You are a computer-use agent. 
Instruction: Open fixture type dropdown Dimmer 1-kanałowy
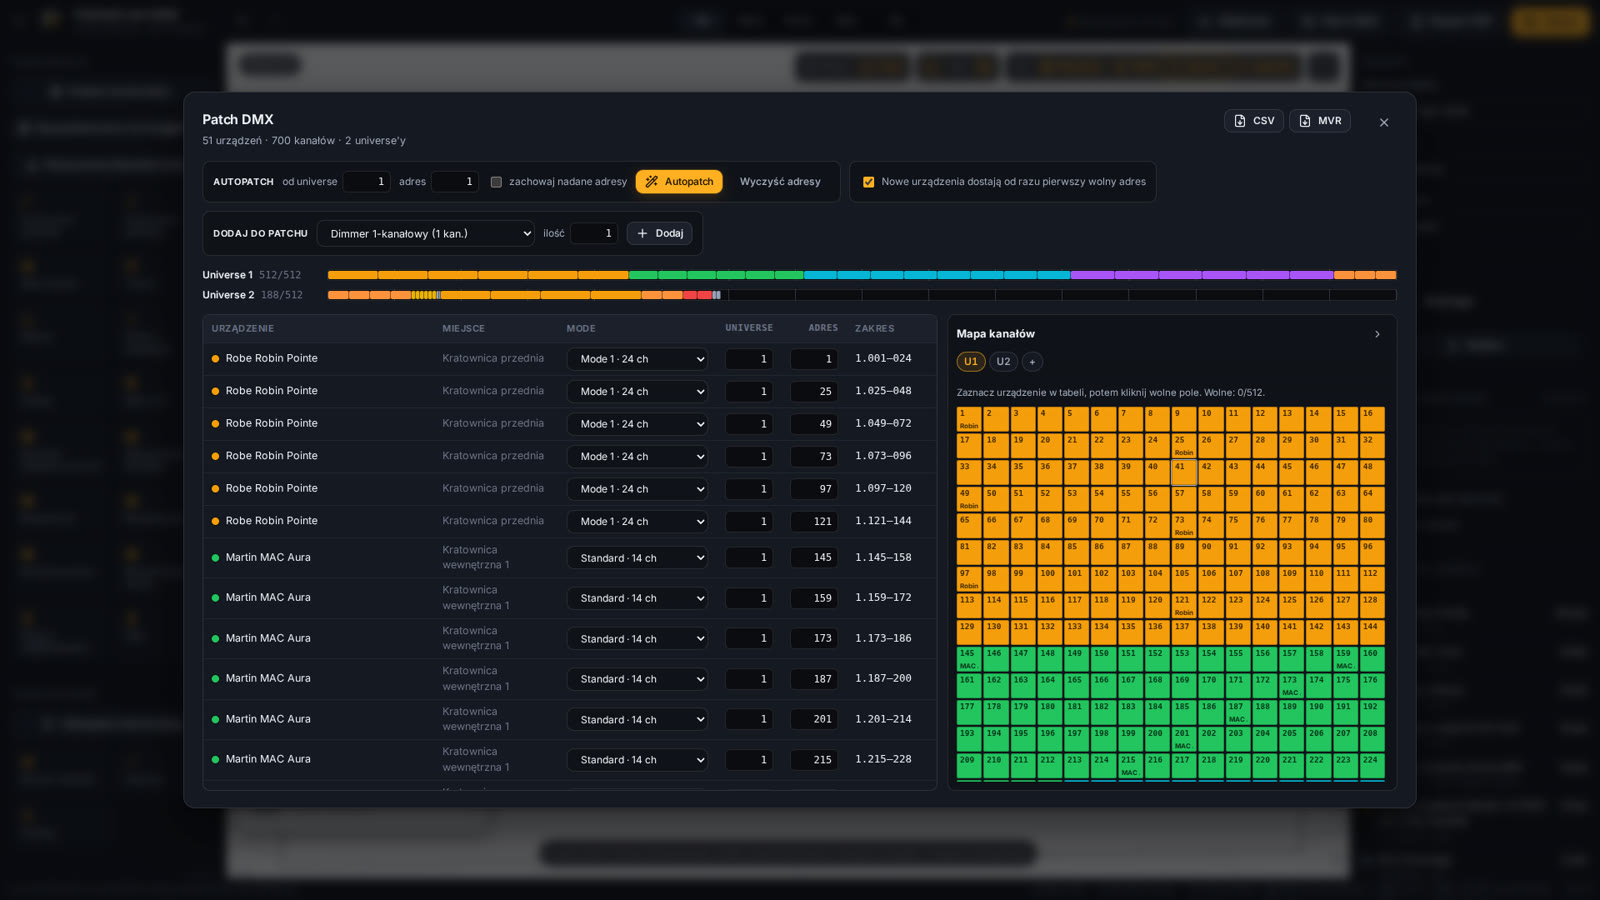(x=426, y=233)
